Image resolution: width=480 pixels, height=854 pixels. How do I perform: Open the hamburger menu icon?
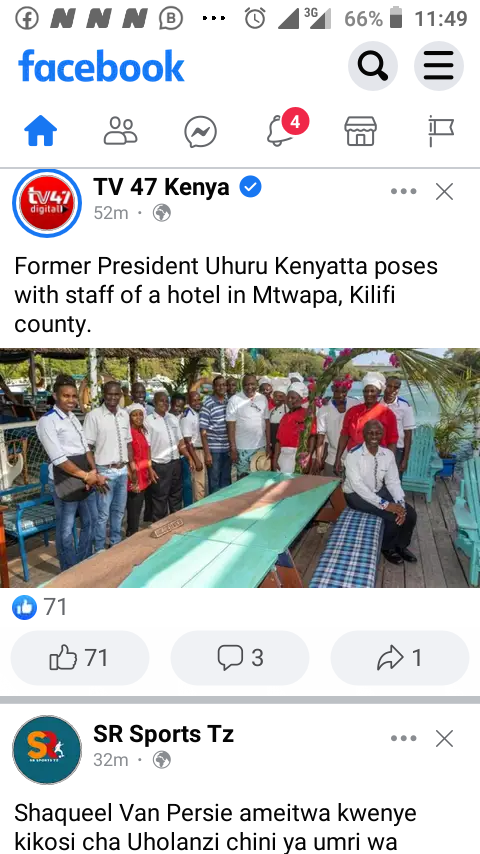(439, 66)
